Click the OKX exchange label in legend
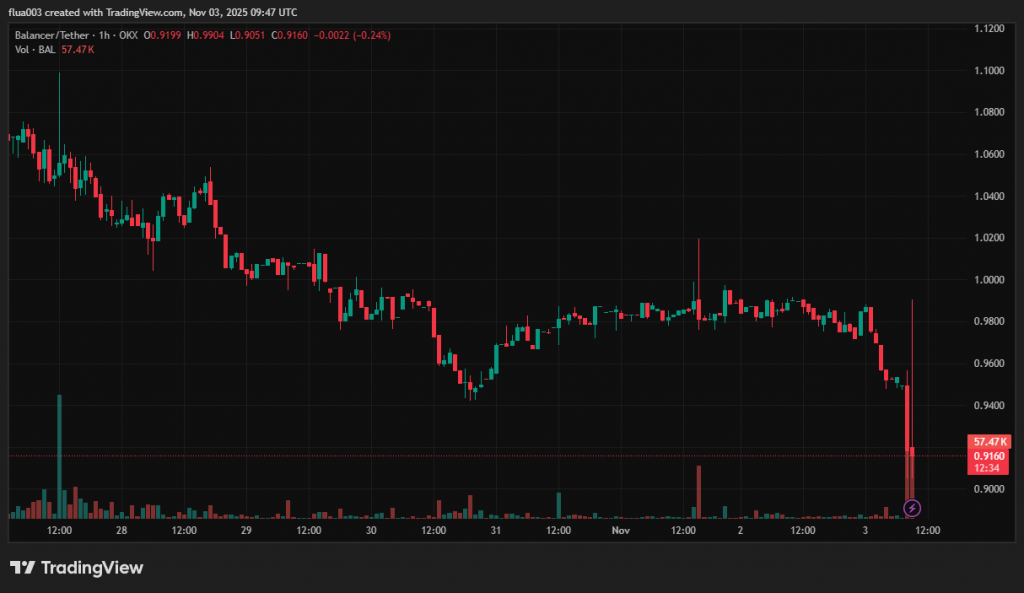1024x593 pixels. 128,35
